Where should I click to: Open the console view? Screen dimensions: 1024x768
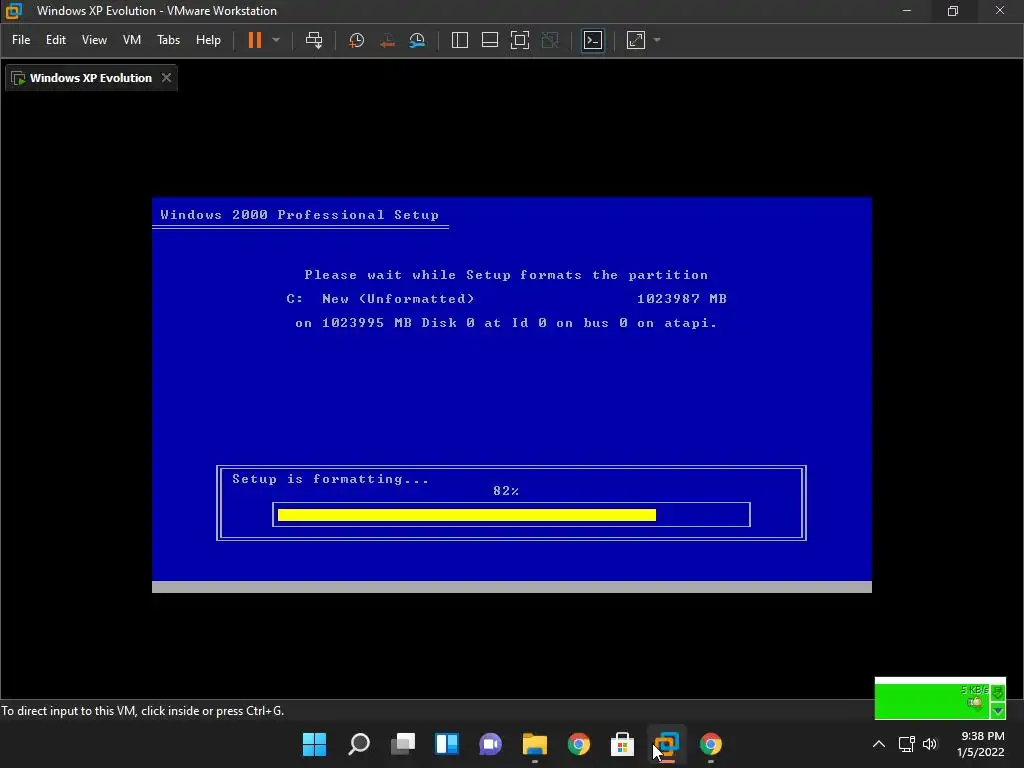[593, 40]
